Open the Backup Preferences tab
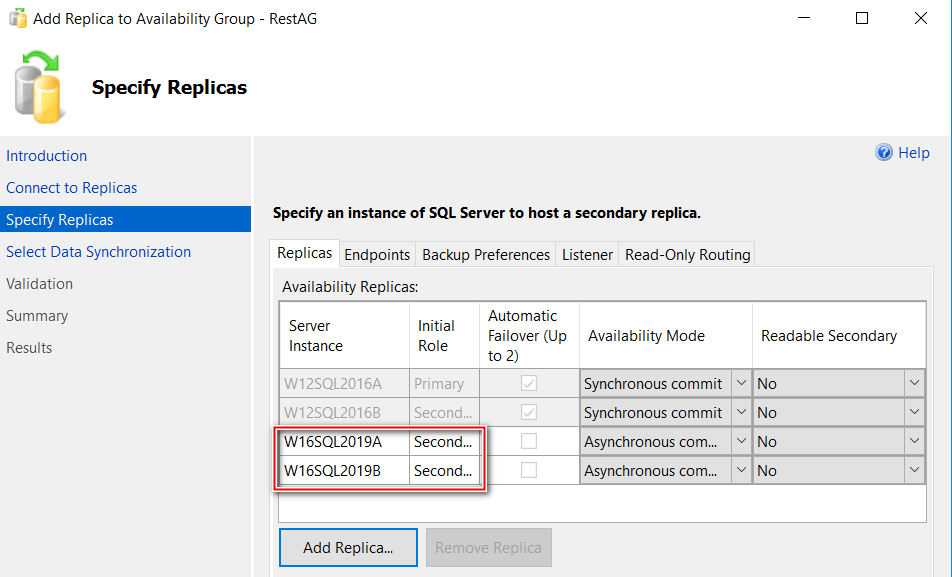The height and width of the screenshot is (577, 952). (x=486, y=255)
